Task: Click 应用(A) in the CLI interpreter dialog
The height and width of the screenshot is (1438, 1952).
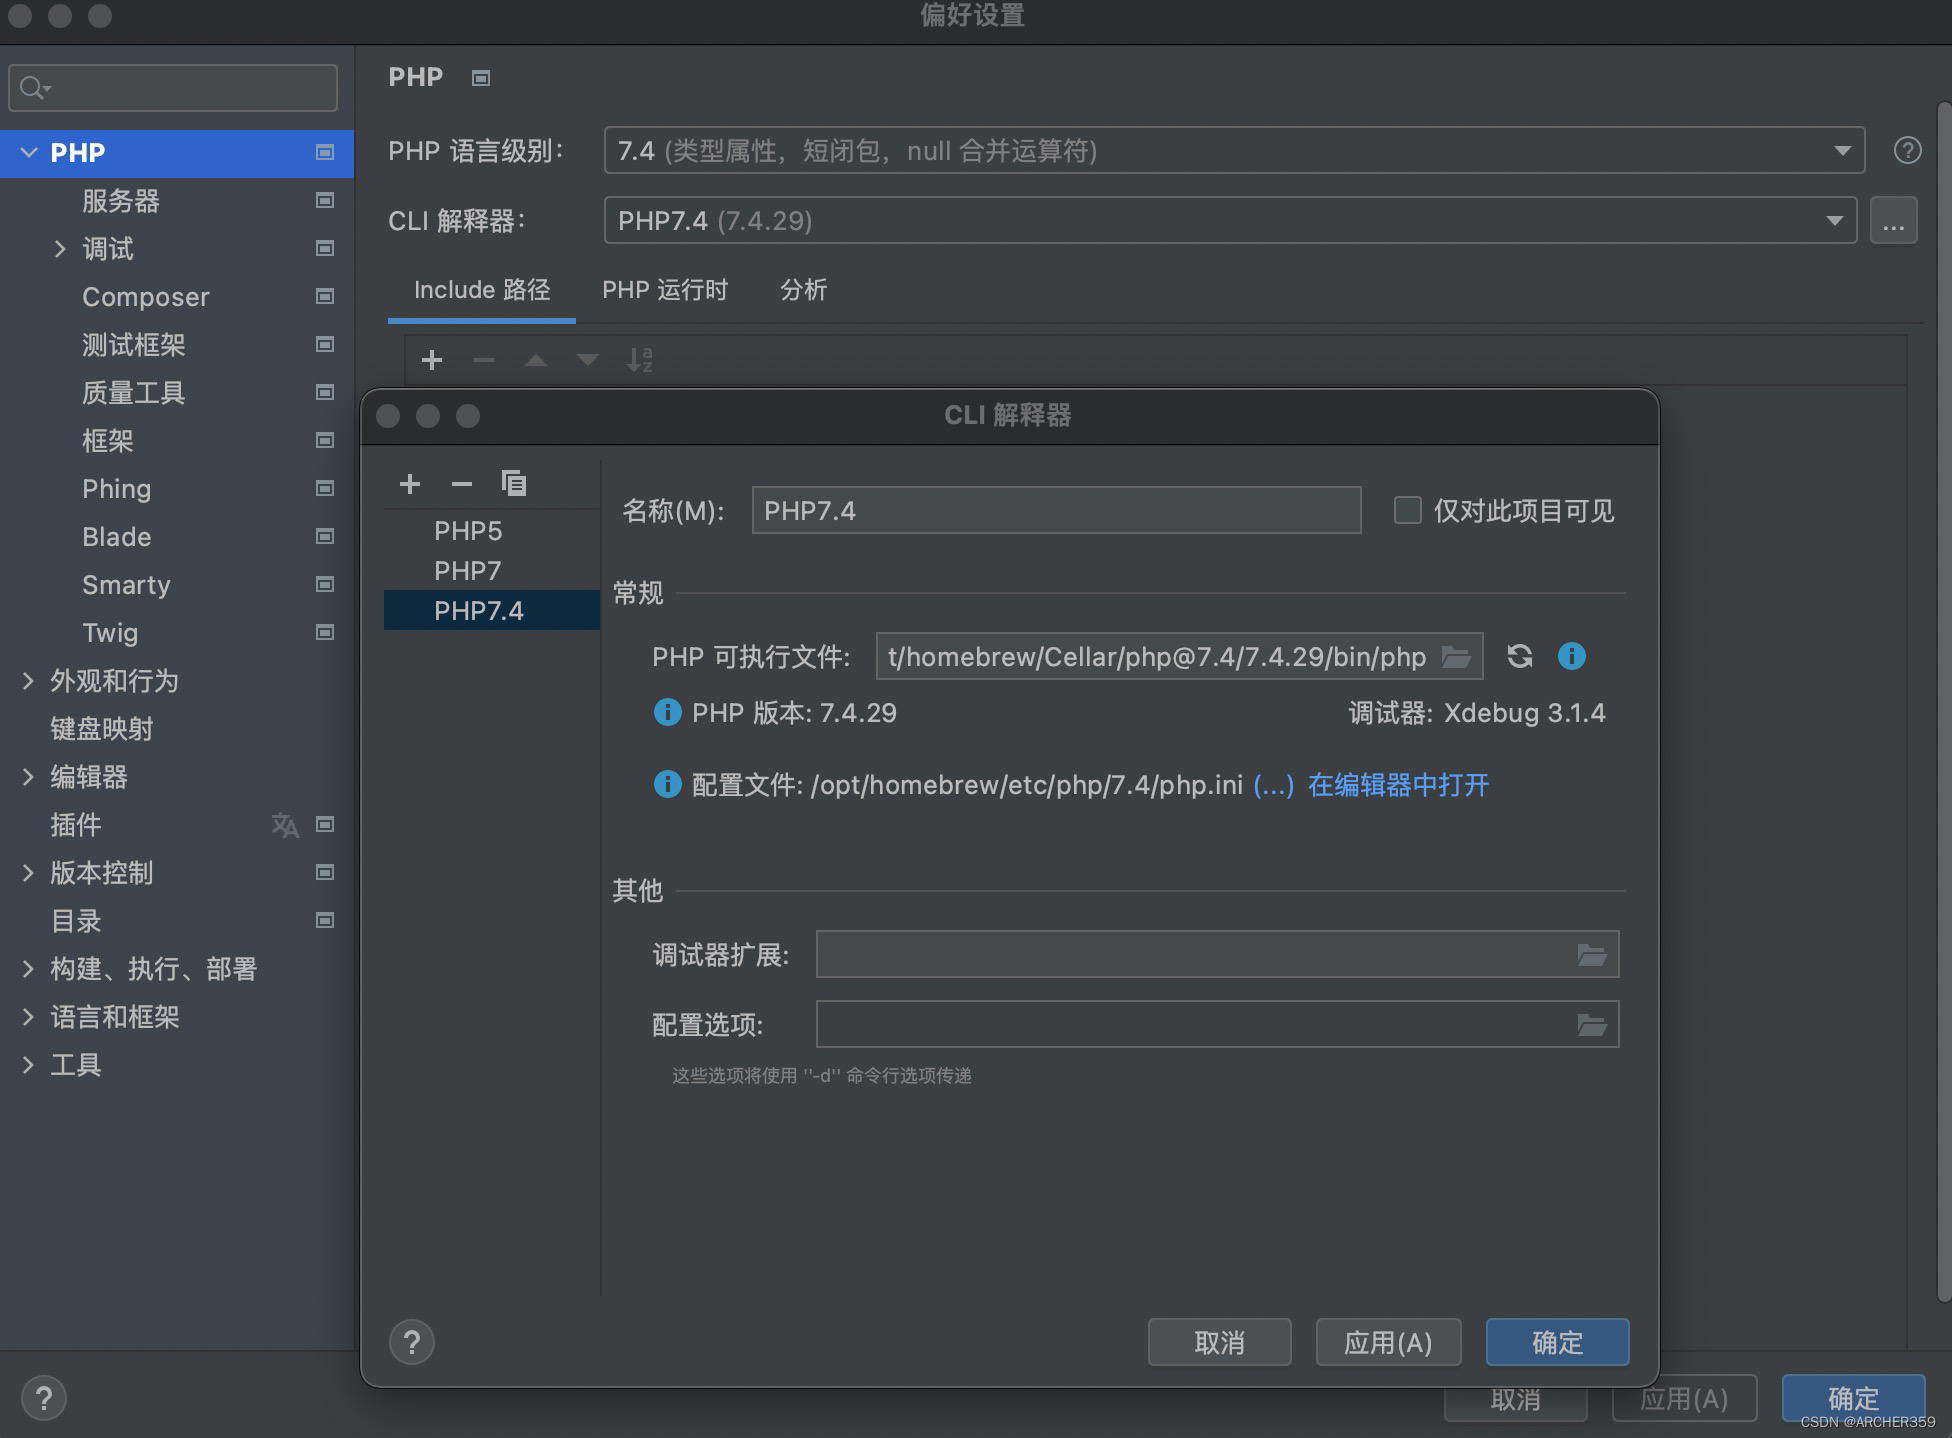Action: pyautogui.click(x=1388, y=1342)
